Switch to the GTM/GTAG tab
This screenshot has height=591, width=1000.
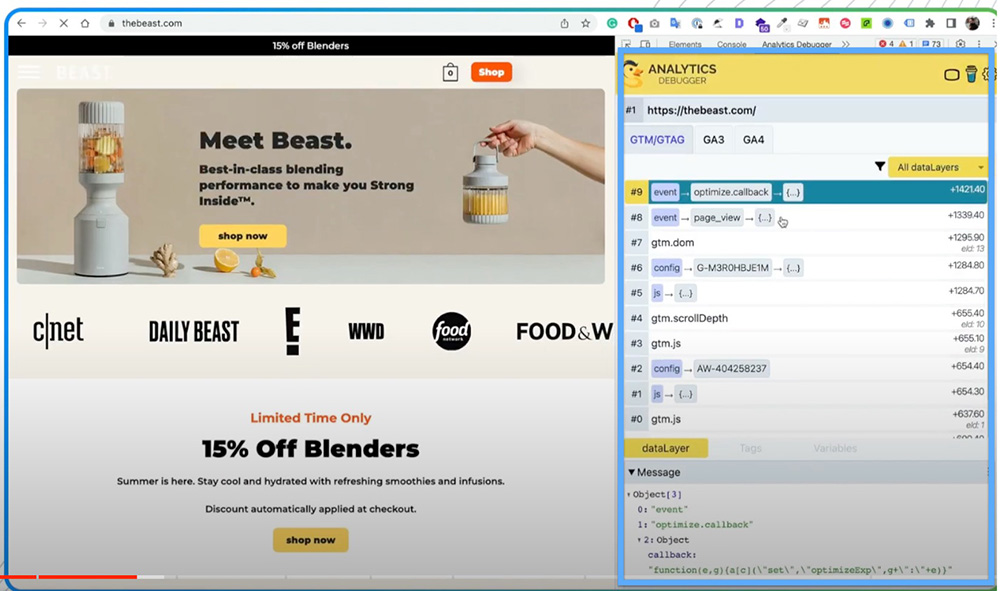(657, 140)
